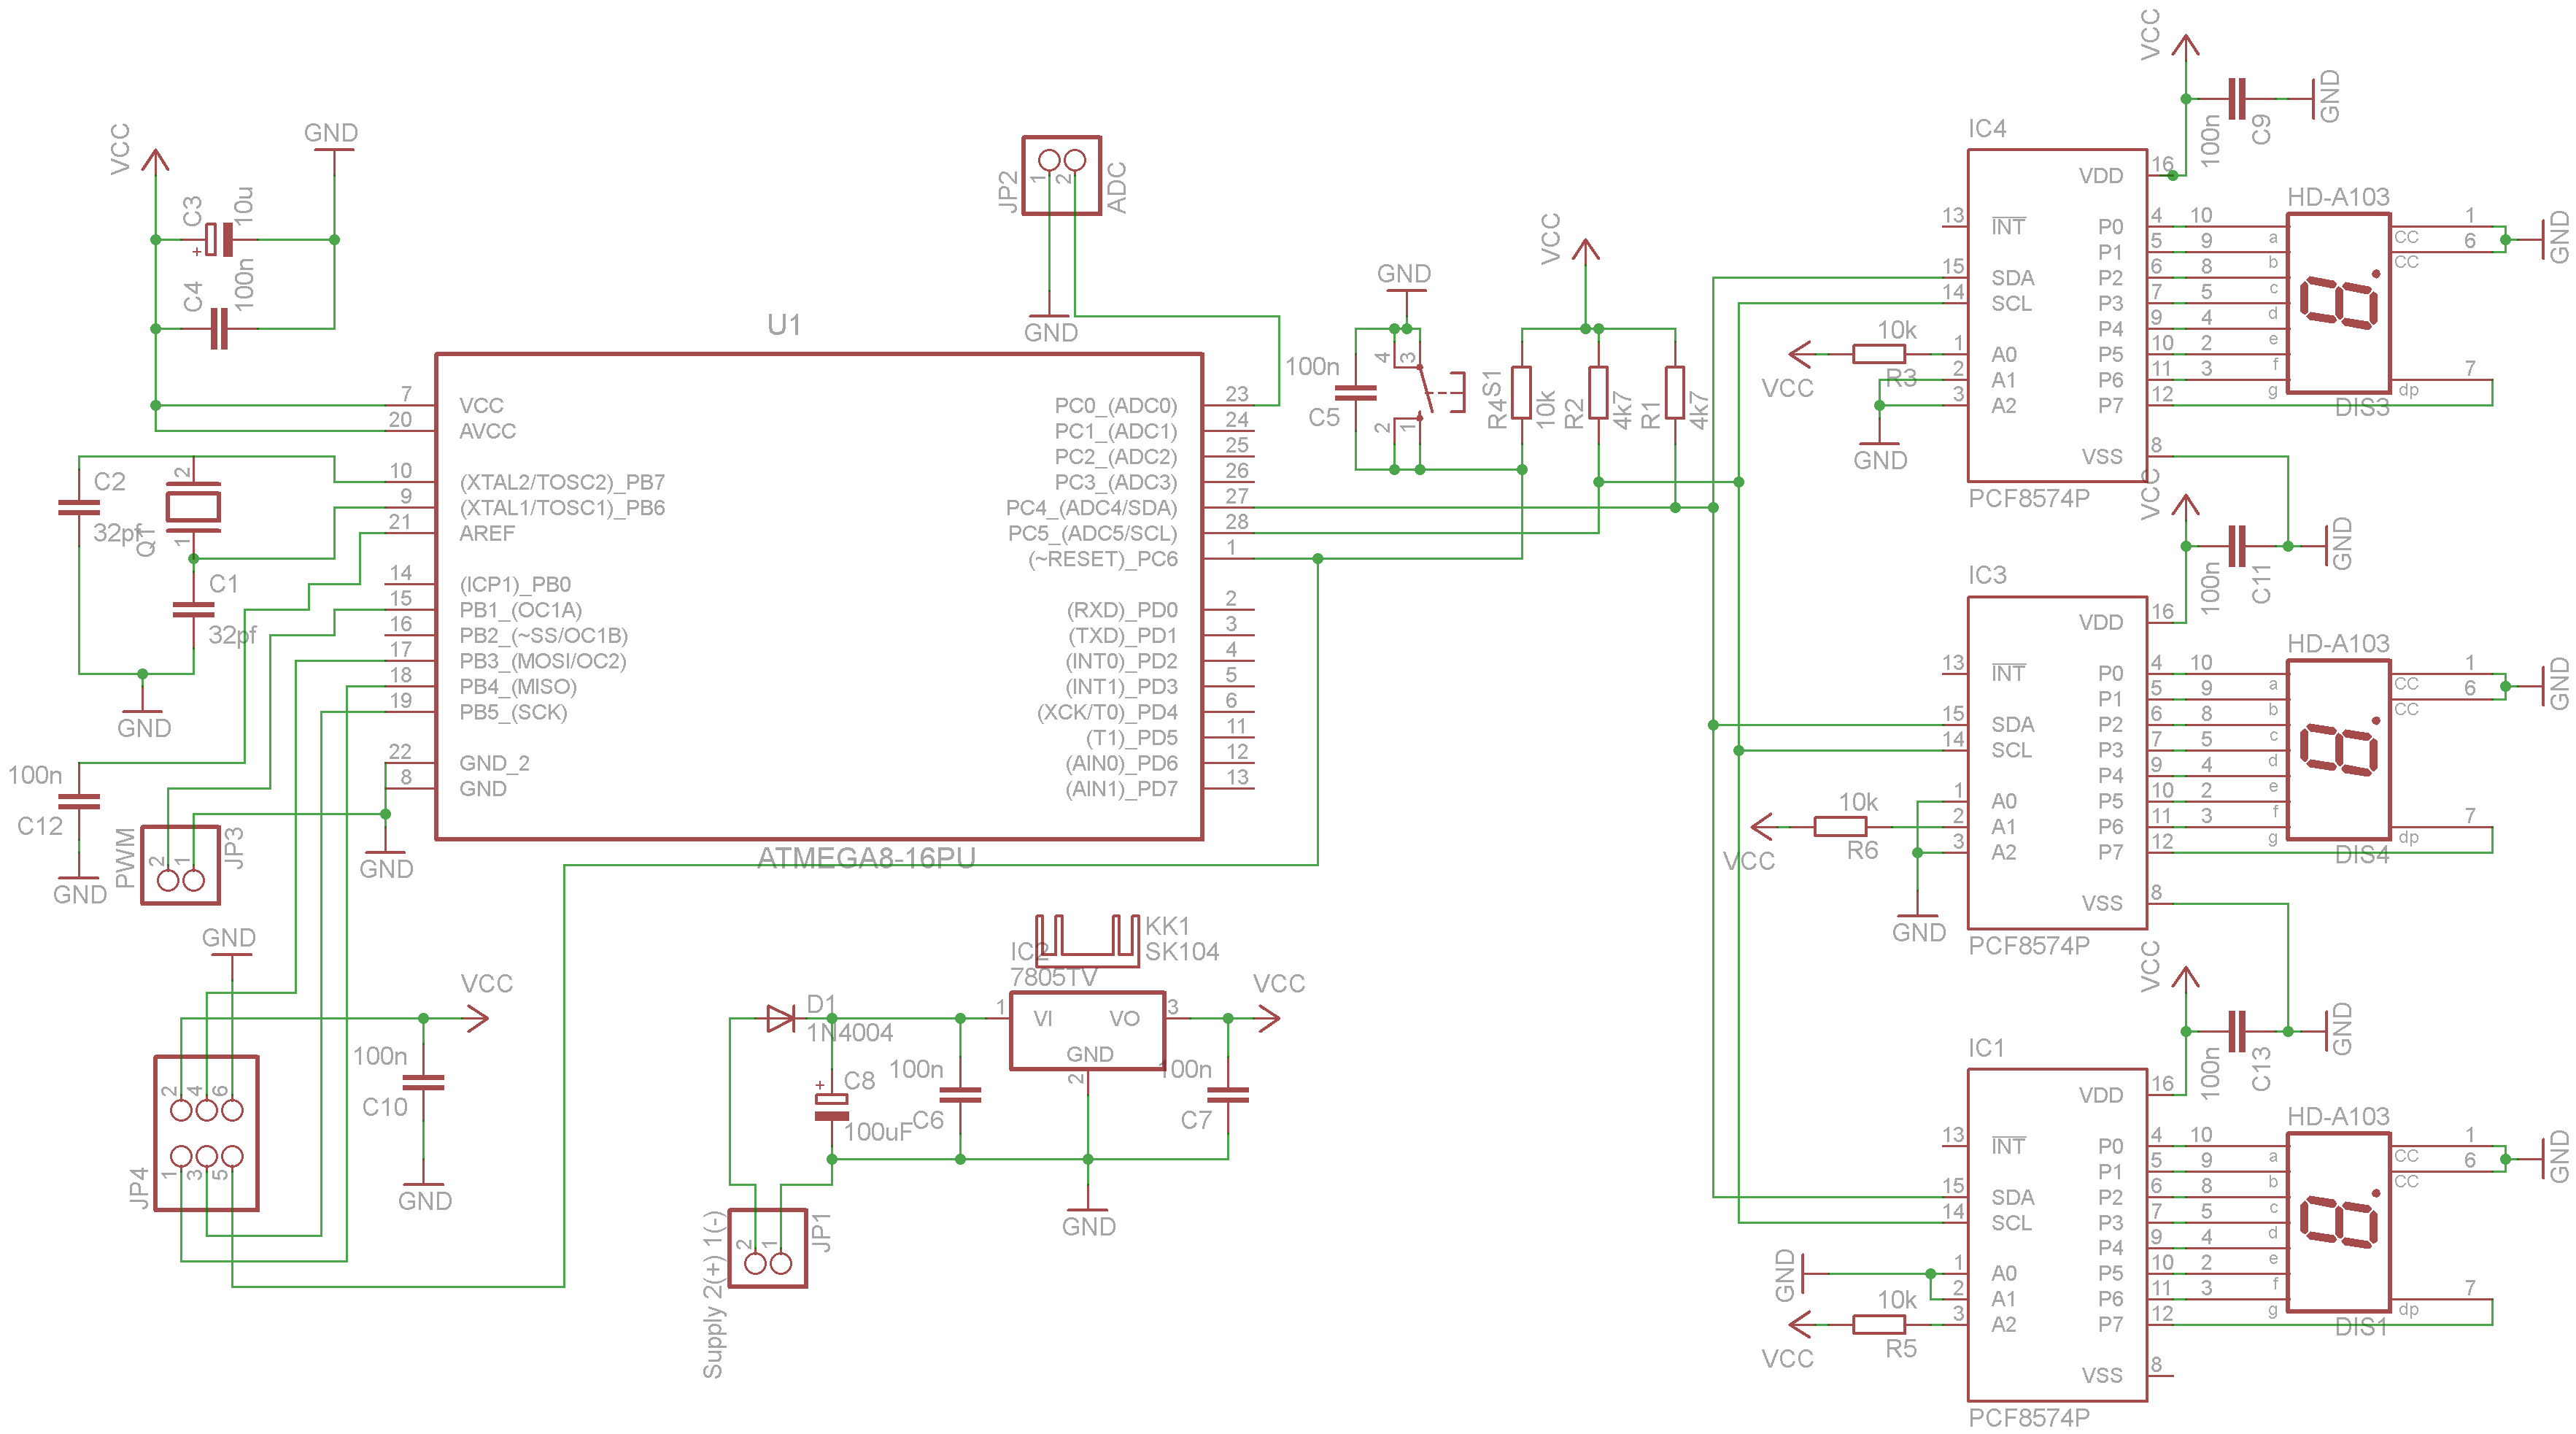Select capacitor C3 10u symbol
Viewport: 2576px width, 1434px height.
pyautogui.click(x=220, y=240)
